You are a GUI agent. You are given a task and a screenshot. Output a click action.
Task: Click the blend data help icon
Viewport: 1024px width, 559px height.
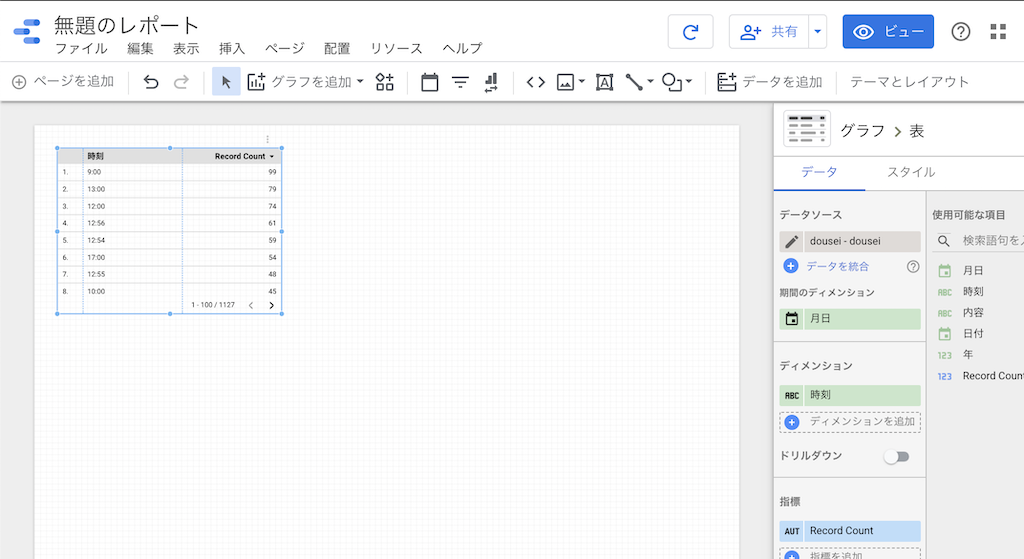913,266
